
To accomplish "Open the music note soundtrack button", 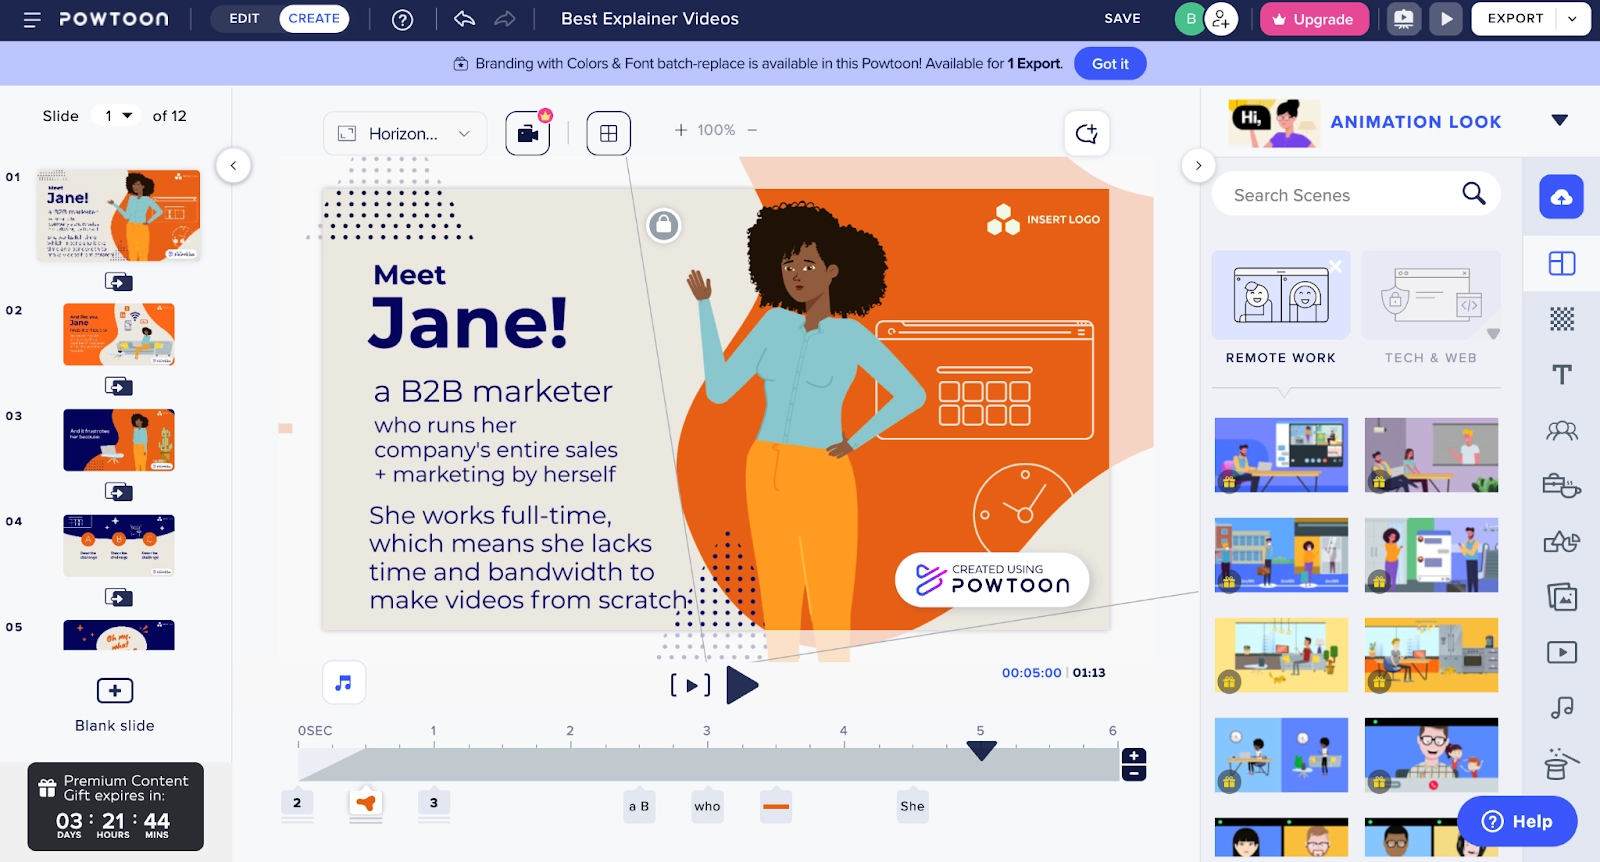I will tap(344, 683).
